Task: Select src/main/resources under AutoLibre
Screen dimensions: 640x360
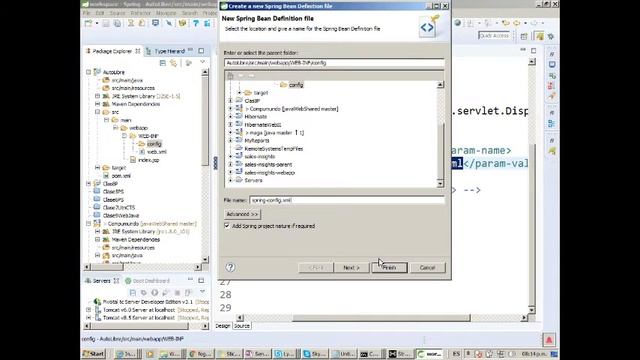Action: (133, 88)
